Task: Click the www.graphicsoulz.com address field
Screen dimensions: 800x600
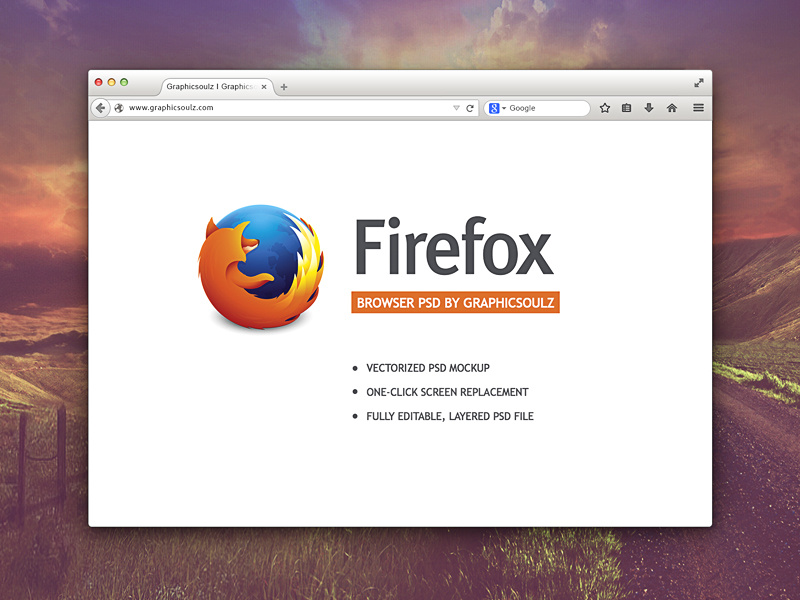Action: coord(286,108)
